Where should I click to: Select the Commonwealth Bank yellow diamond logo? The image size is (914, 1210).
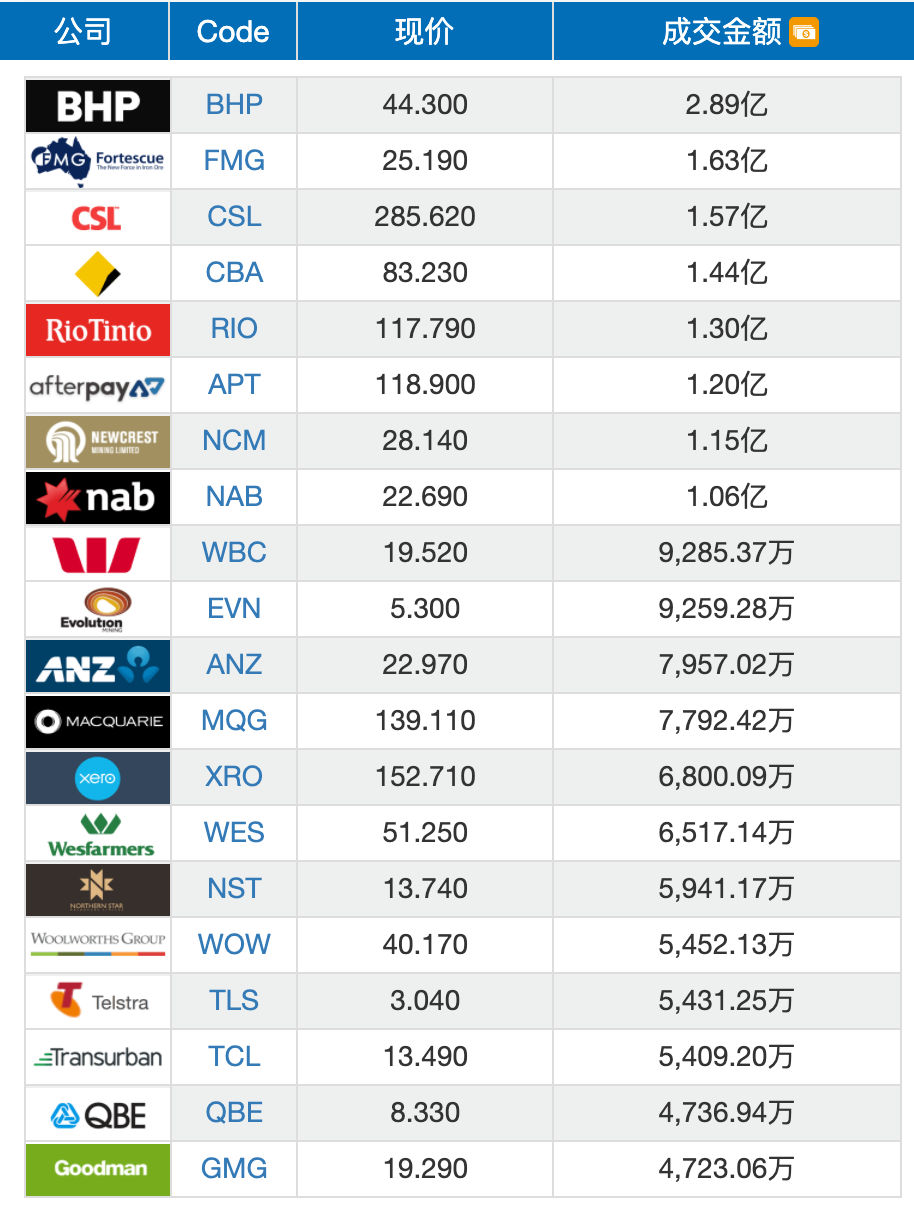point(98,274)
